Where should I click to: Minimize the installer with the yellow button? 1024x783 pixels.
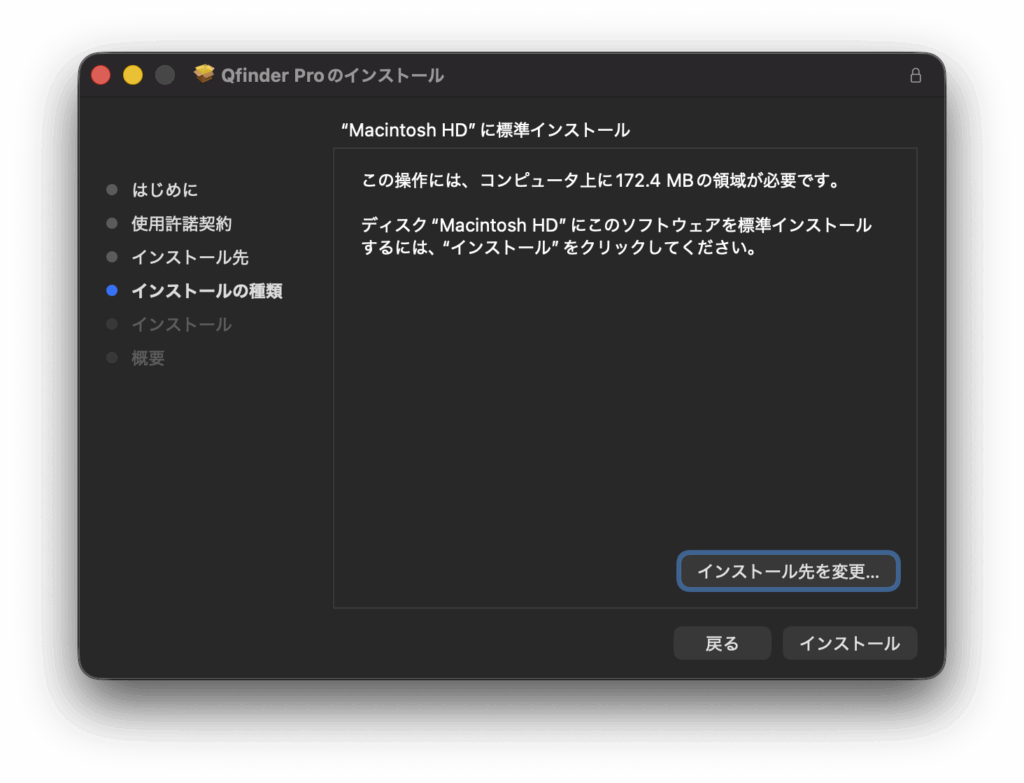132,75
